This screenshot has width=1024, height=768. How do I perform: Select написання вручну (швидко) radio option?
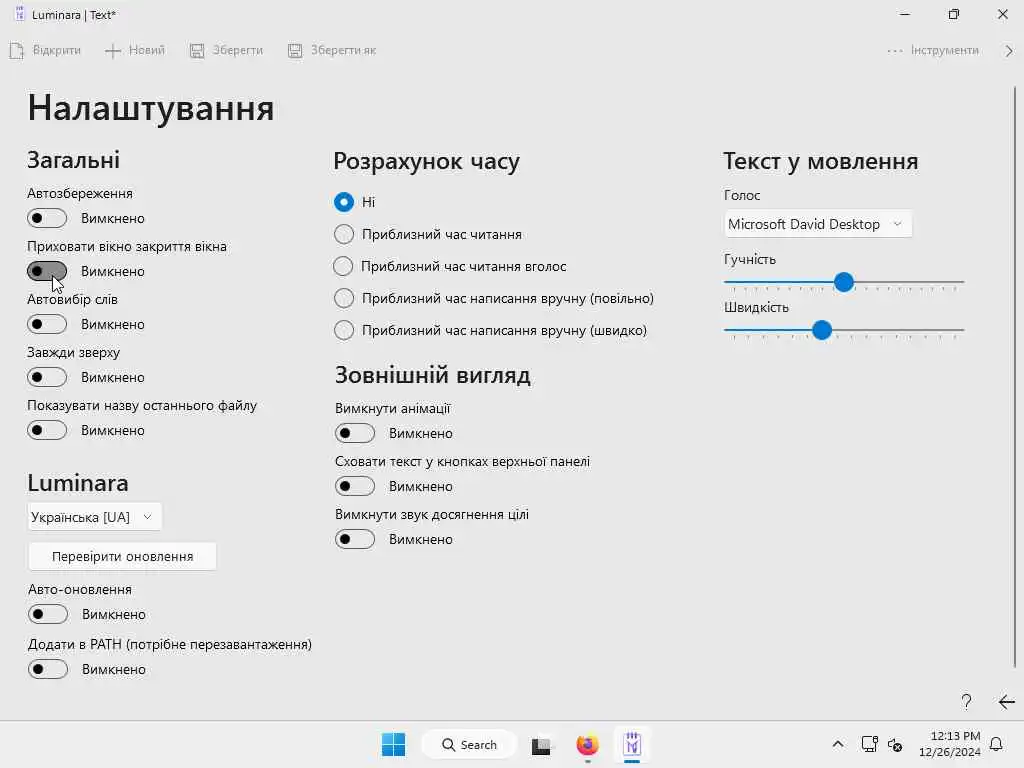pos(344,330)
